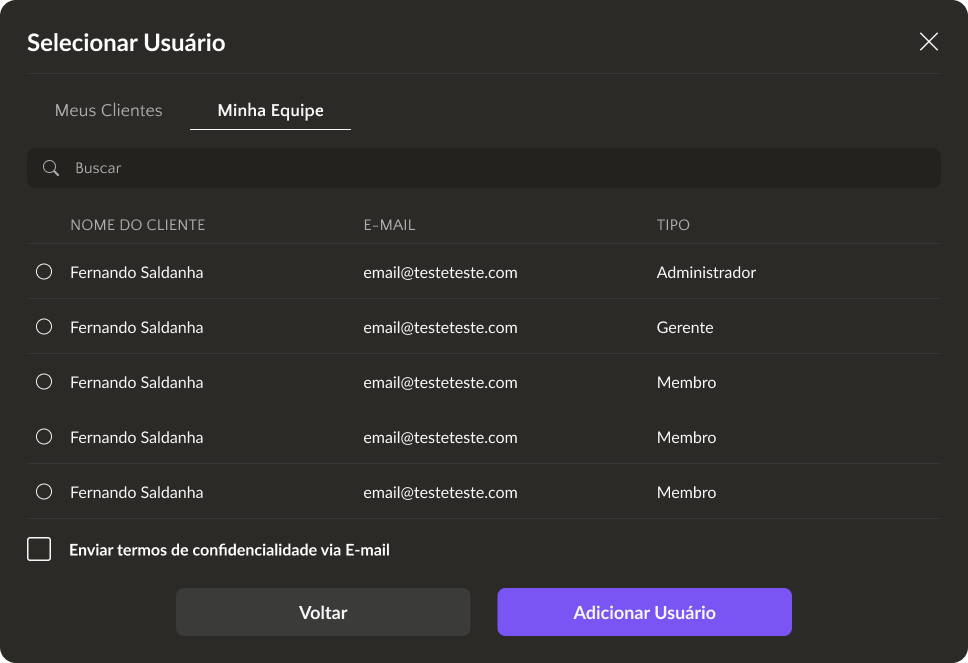Select the third row's radio button

click(x=44, y=382)
